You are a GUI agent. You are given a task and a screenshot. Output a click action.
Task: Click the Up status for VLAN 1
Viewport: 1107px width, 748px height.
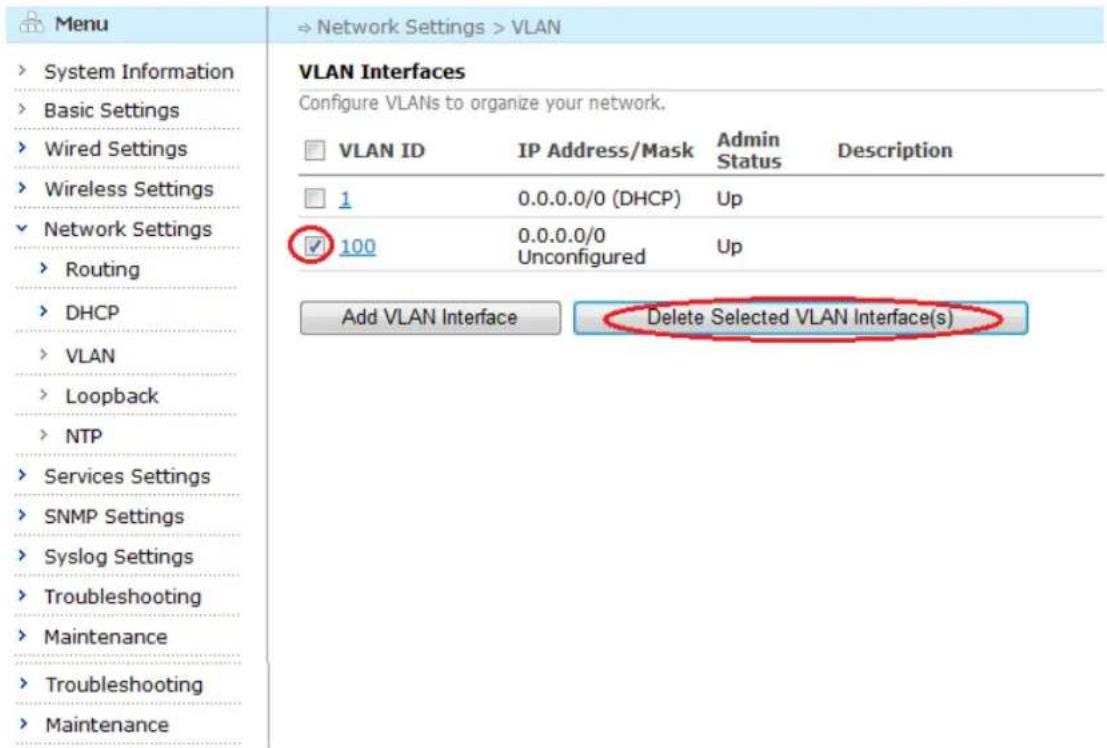pos(729,199)
